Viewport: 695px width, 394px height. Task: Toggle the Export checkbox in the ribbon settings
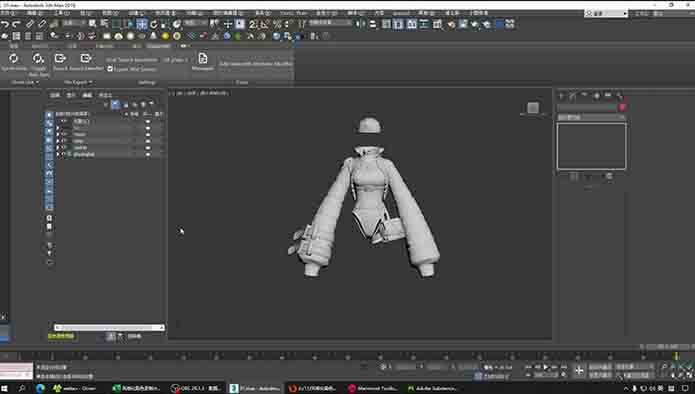(110, 69)
